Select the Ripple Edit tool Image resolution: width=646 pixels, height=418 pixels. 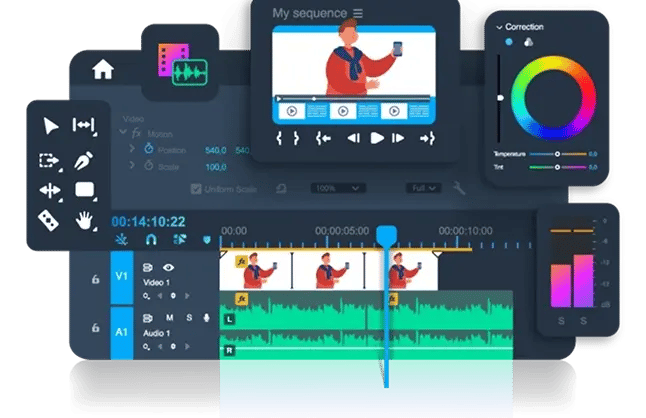tap(84, 125)
